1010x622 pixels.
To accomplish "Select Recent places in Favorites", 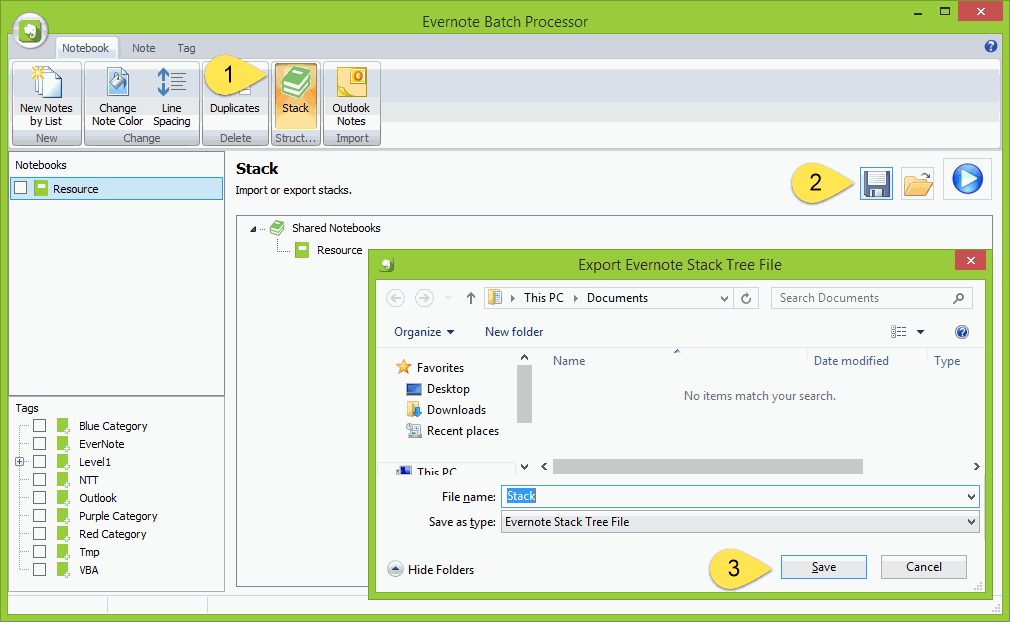I will [x=452, y=431].
